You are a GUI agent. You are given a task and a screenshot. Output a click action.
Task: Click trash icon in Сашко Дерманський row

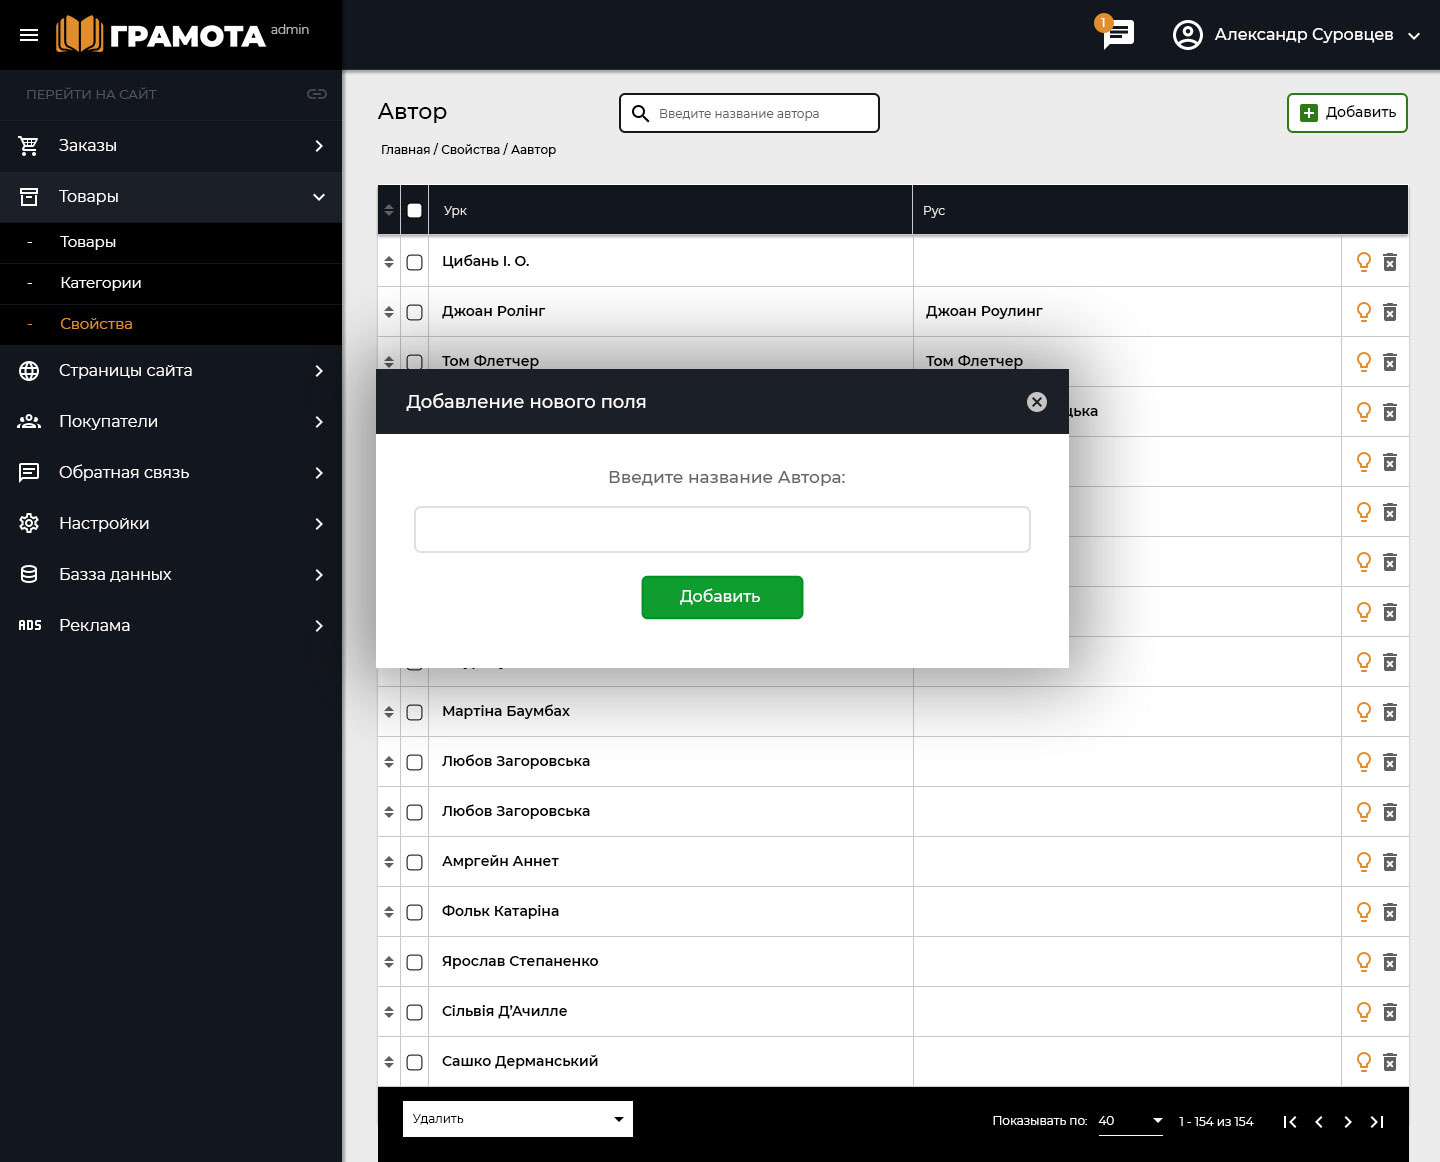click(x=1390, y=1062)
